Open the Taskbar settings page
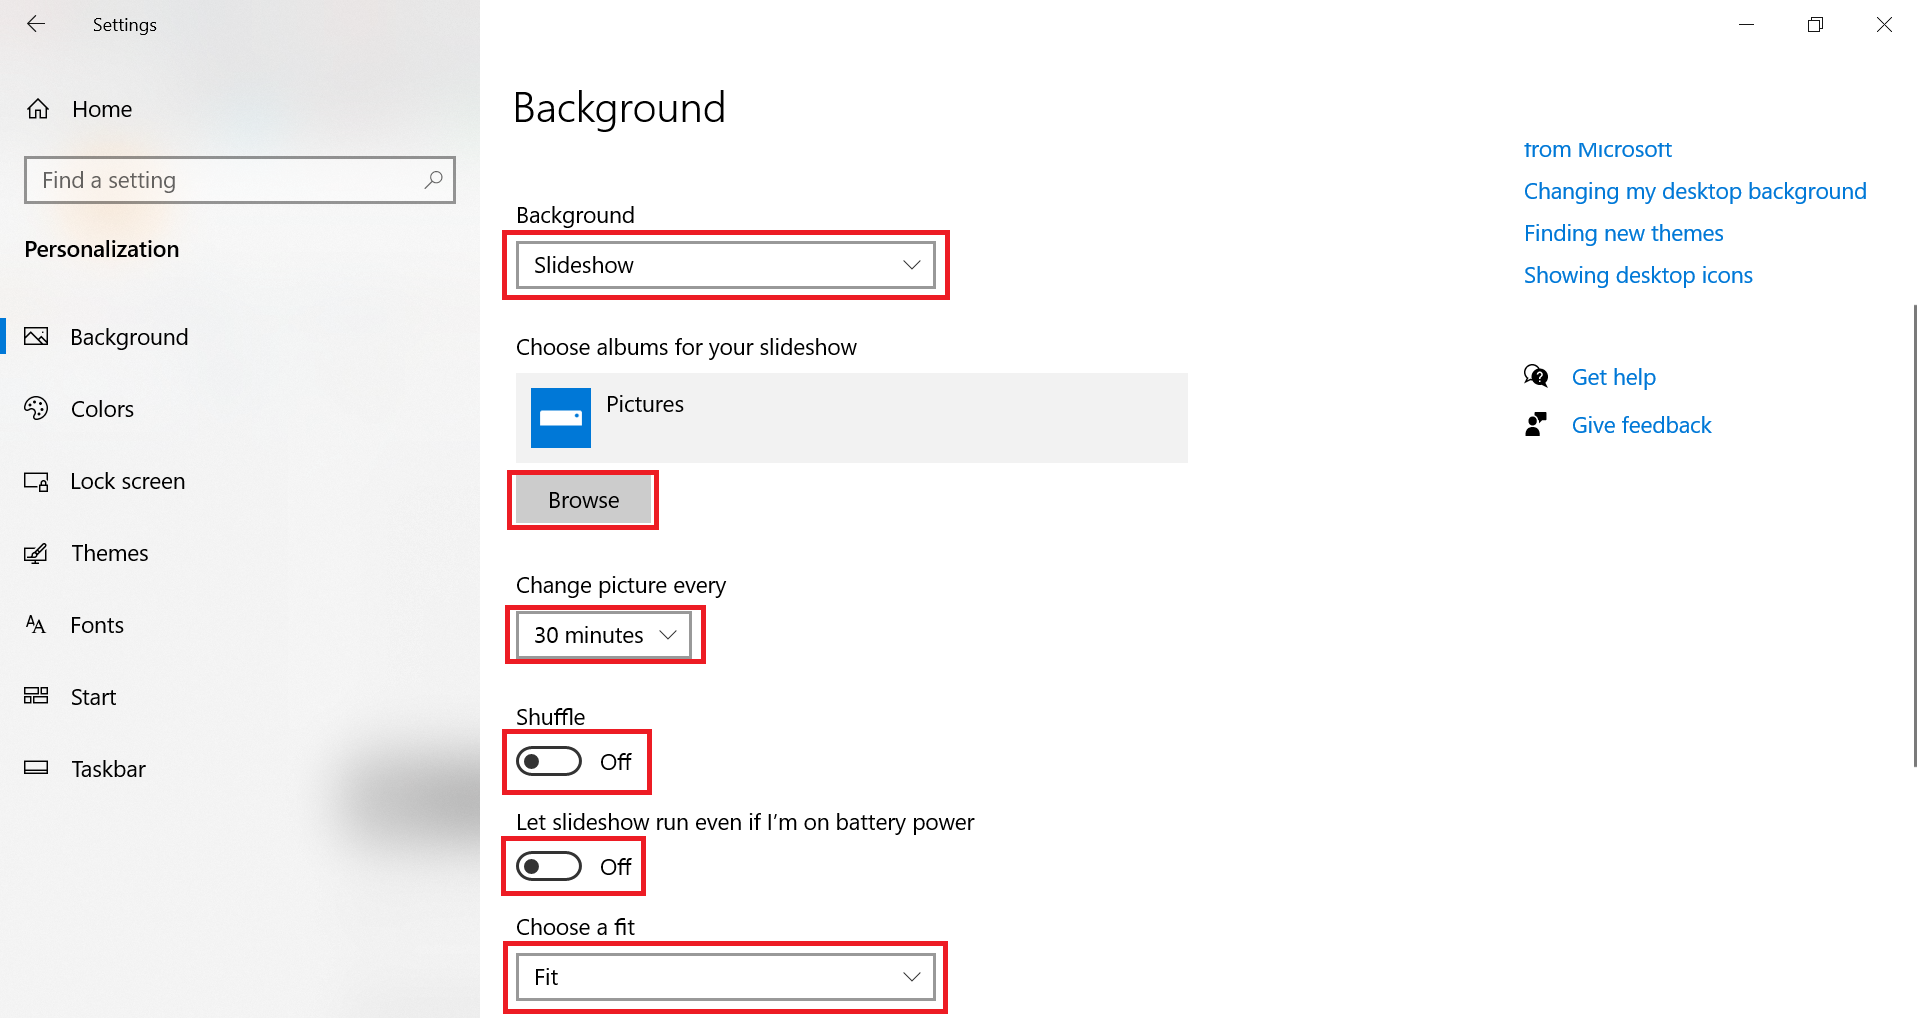 [108, 769]
